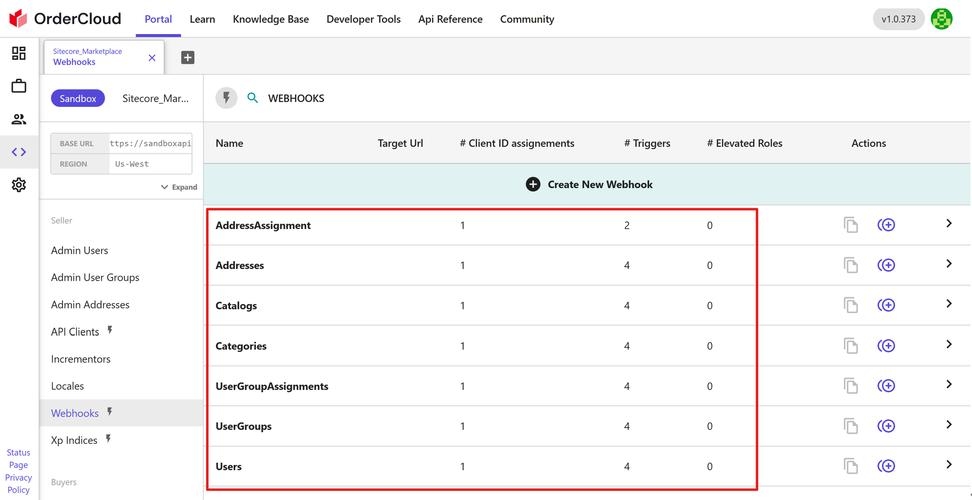
Task: Open the Developer Tools menu
Action: (x=363, y=19)
